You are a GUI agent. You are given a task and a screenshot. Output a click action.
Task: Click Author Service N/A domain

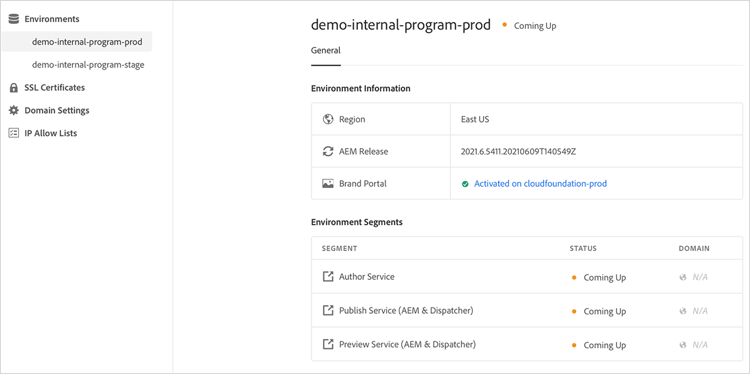coord(700,277)
